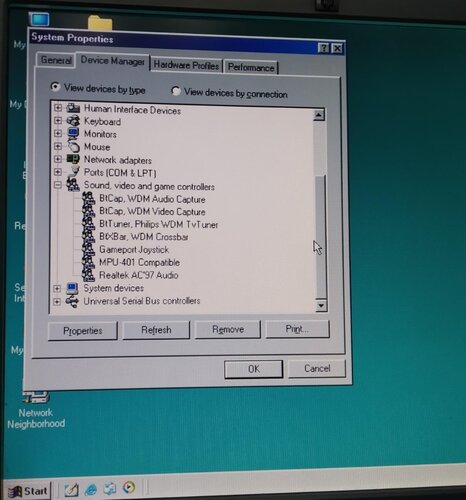This screenshot has height=500, width=466.
Task: Click the Monitors category icon
Action: pyautogui.click(x=73, y=133)
